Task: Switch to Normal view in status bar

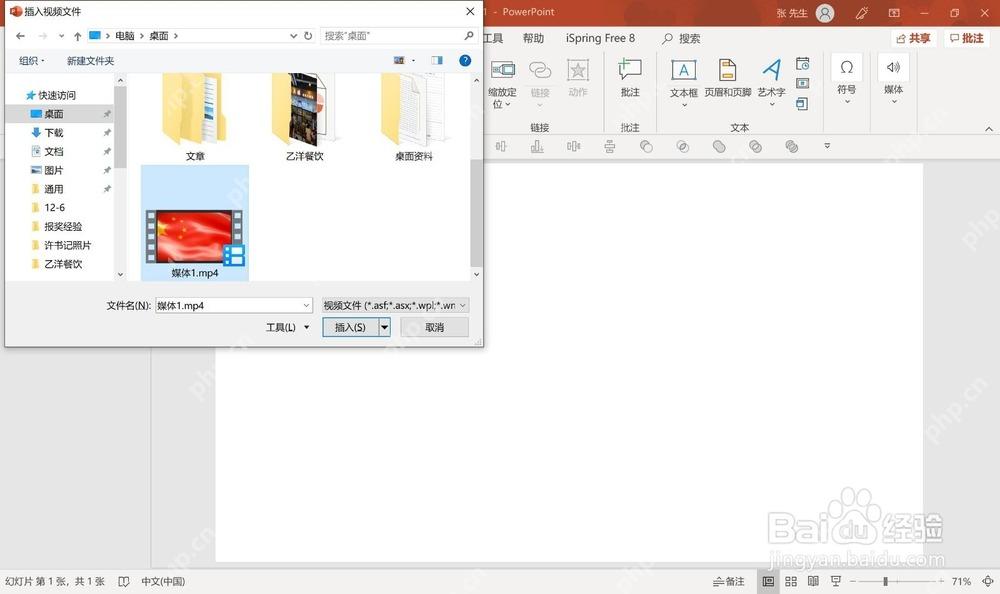Action: pos(768,581)
